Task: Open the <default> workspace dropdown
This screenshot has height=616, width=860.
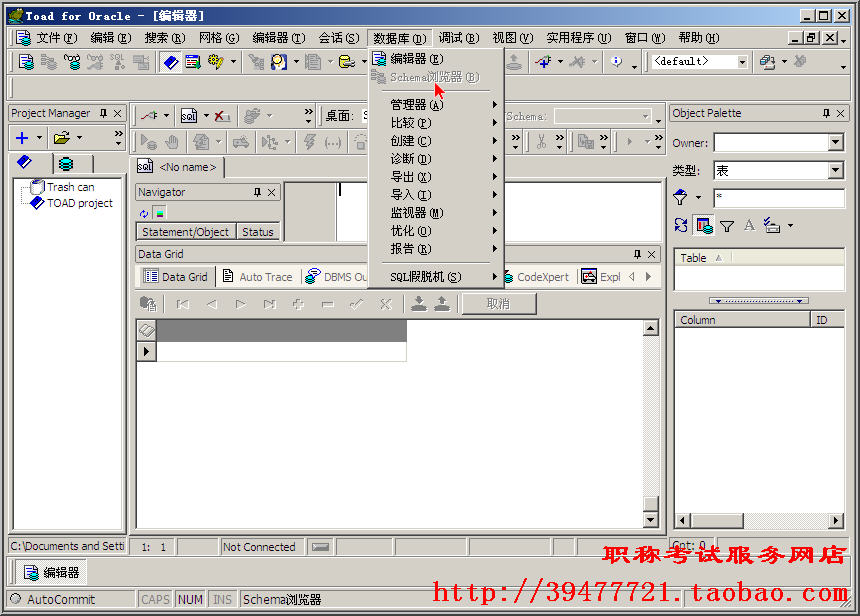Action: coord(742,62)
